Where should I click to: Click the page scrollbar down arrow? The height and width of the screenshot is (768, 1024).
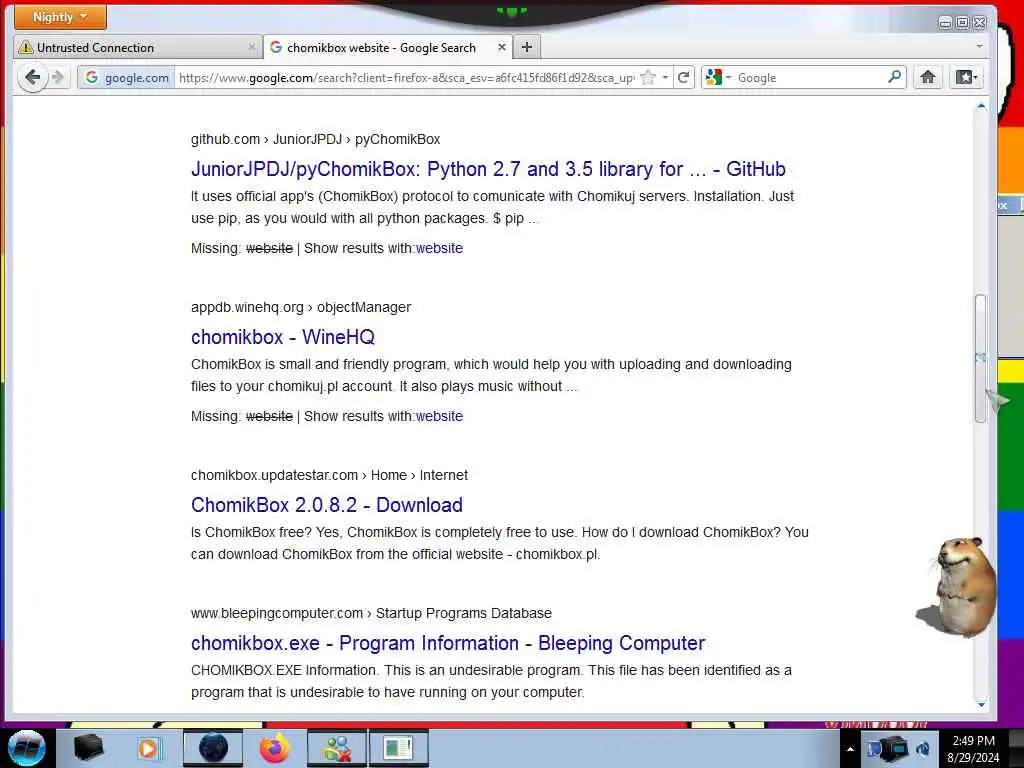point(980,705)
